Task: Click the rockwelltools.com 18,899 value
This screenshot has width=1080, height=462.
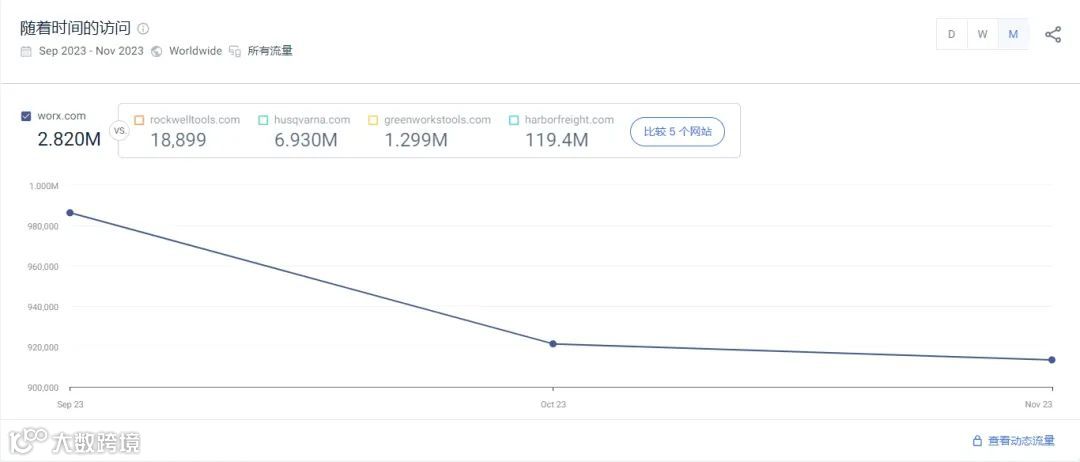Action: (178, 140)
